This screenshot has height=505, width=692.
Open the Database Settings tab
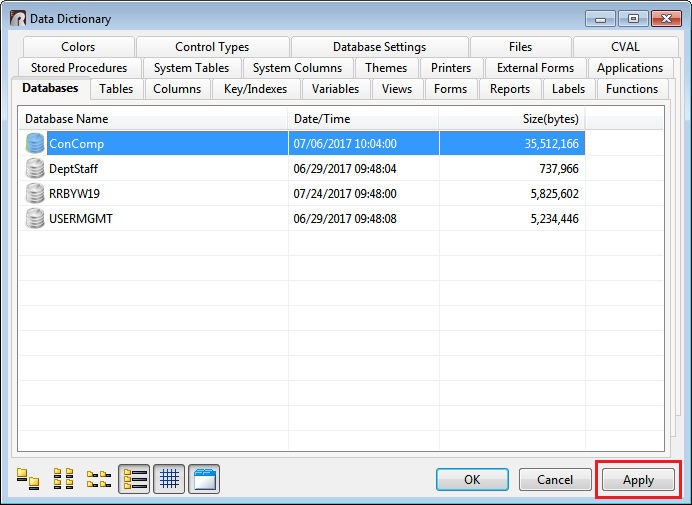coord(379,47)
